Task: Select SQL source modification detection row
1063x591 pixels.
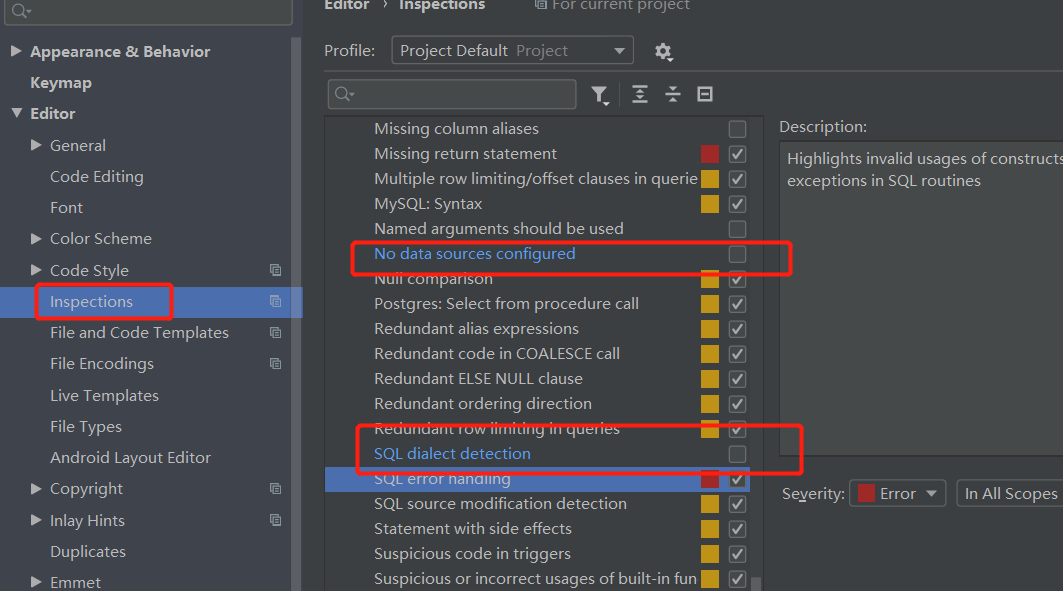Action: 537,504
